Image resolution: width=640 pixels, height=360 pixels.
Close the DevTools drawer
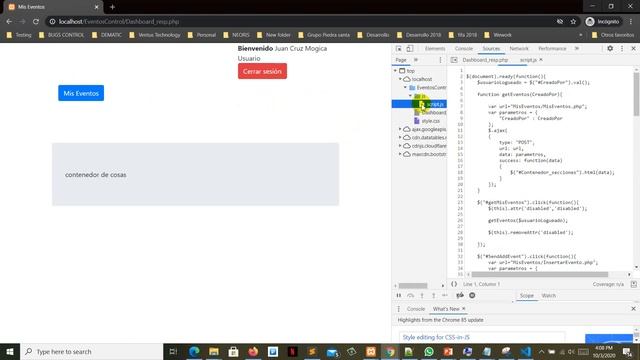(x=633, y=309)
